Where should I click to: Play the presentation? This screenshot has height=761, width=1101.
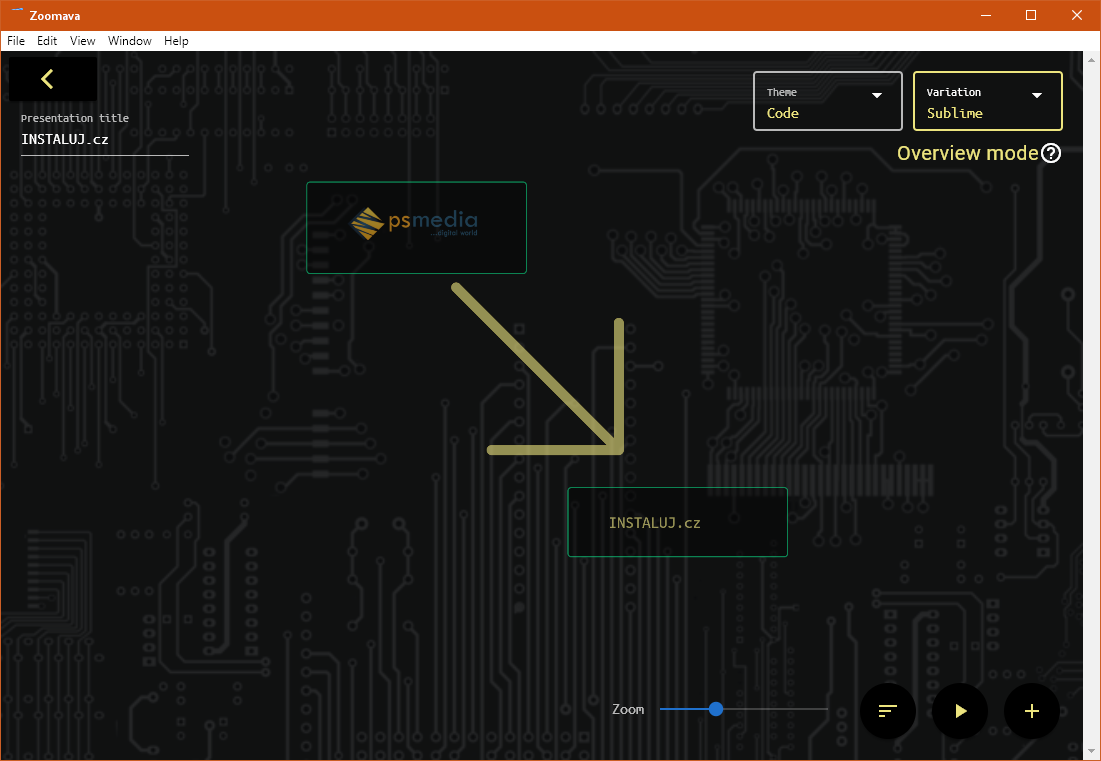click(x=960, y=711)
